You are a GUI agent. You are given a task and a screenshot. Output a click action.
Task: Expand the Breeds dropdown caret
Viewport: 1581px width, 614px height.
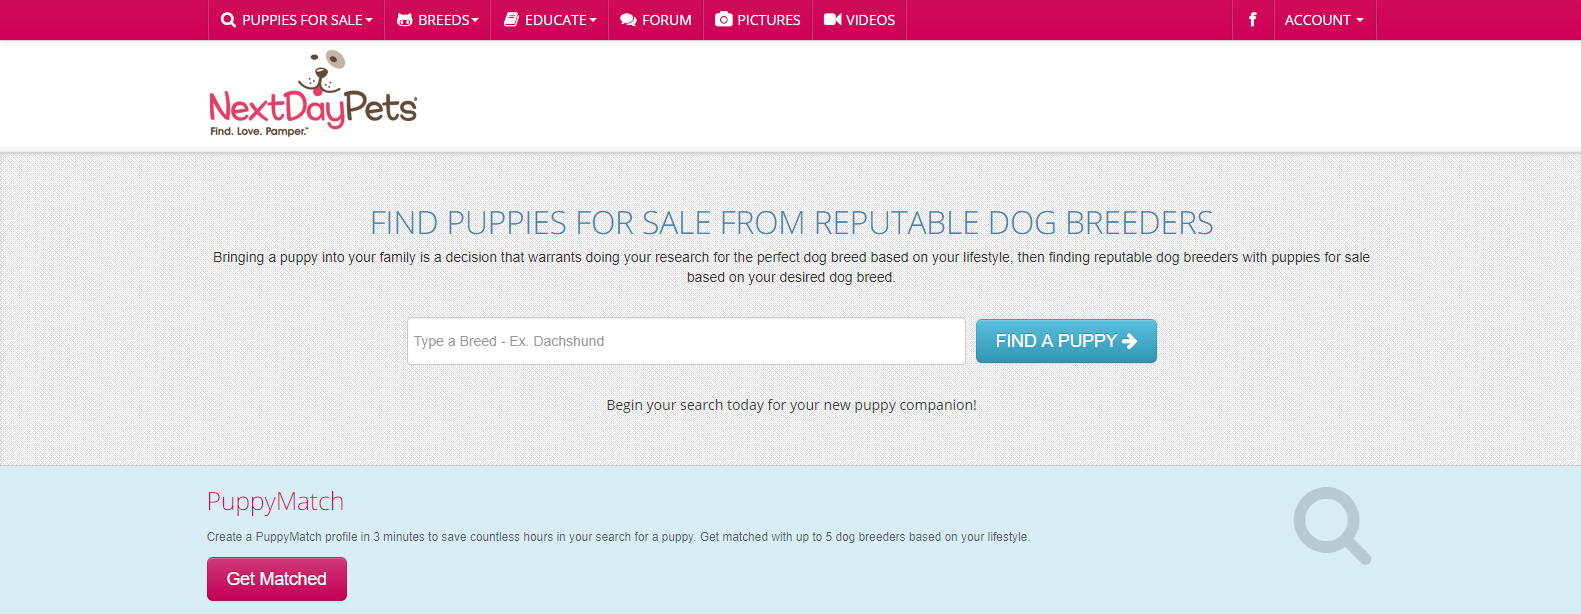click(475, 20)
